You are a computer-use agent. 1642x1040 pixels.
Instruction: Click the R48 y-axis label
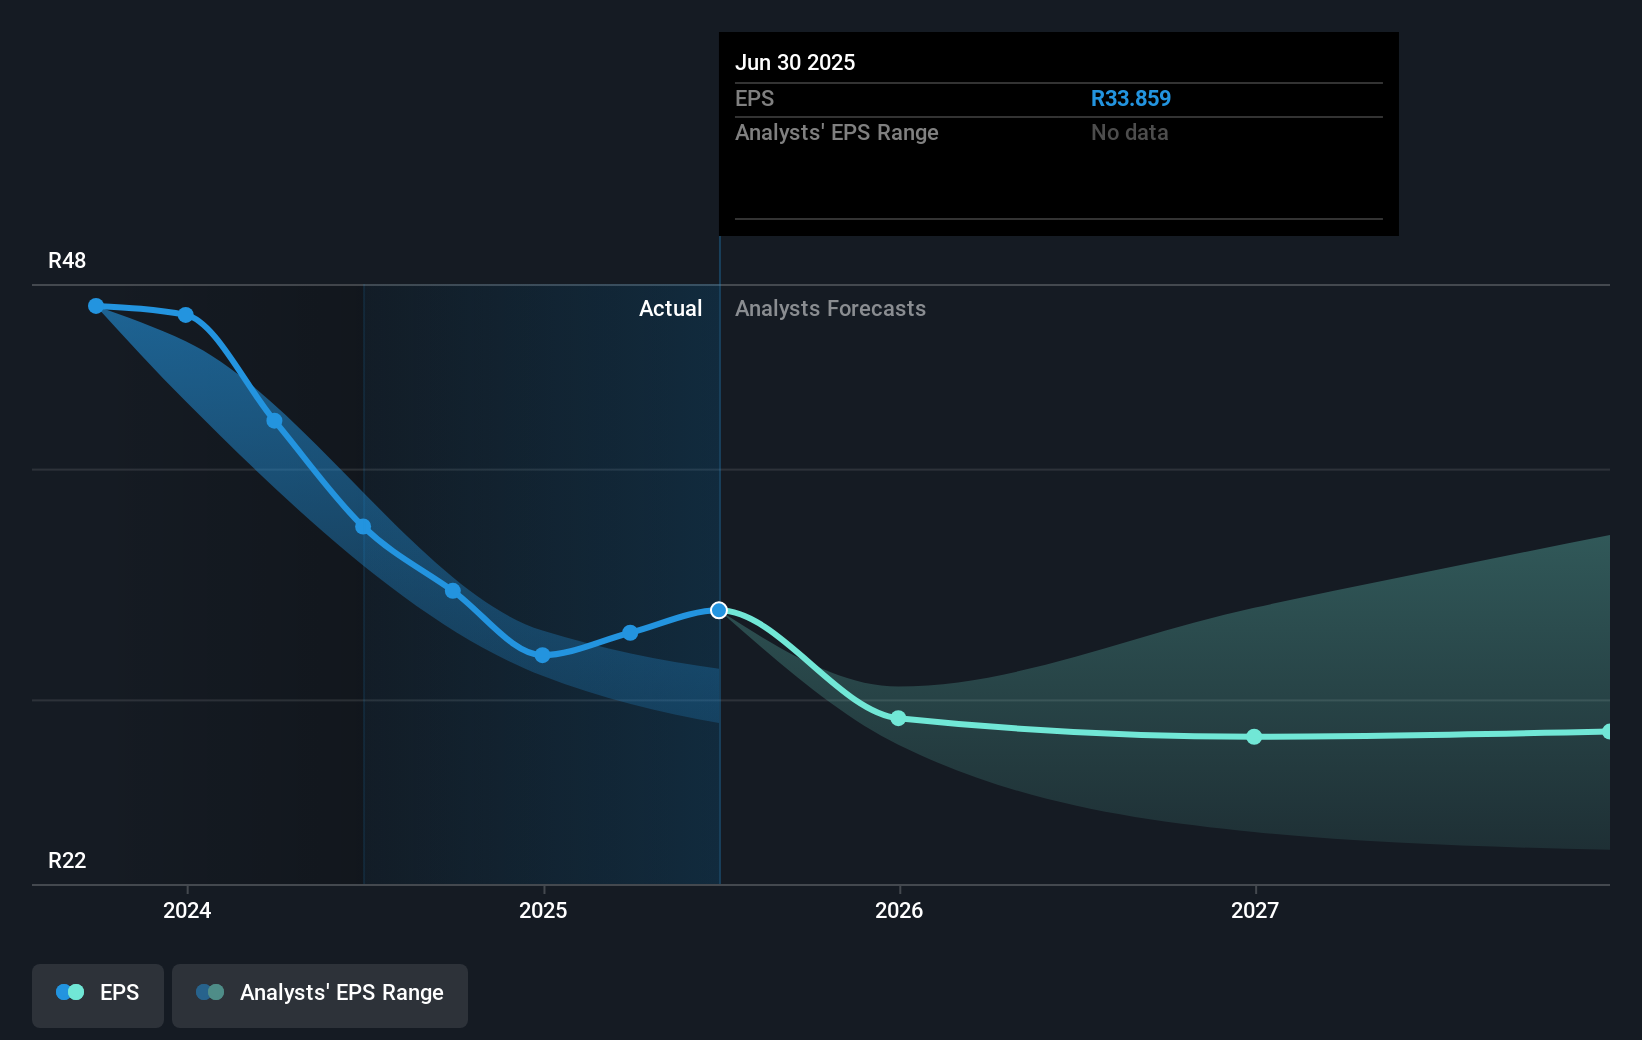[67, 261]
